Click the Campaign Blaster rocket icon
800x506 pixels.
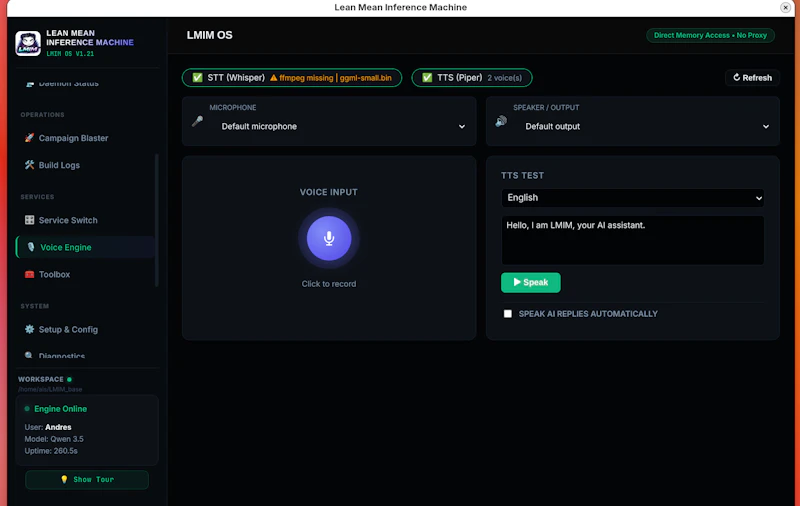pos(30,138)
